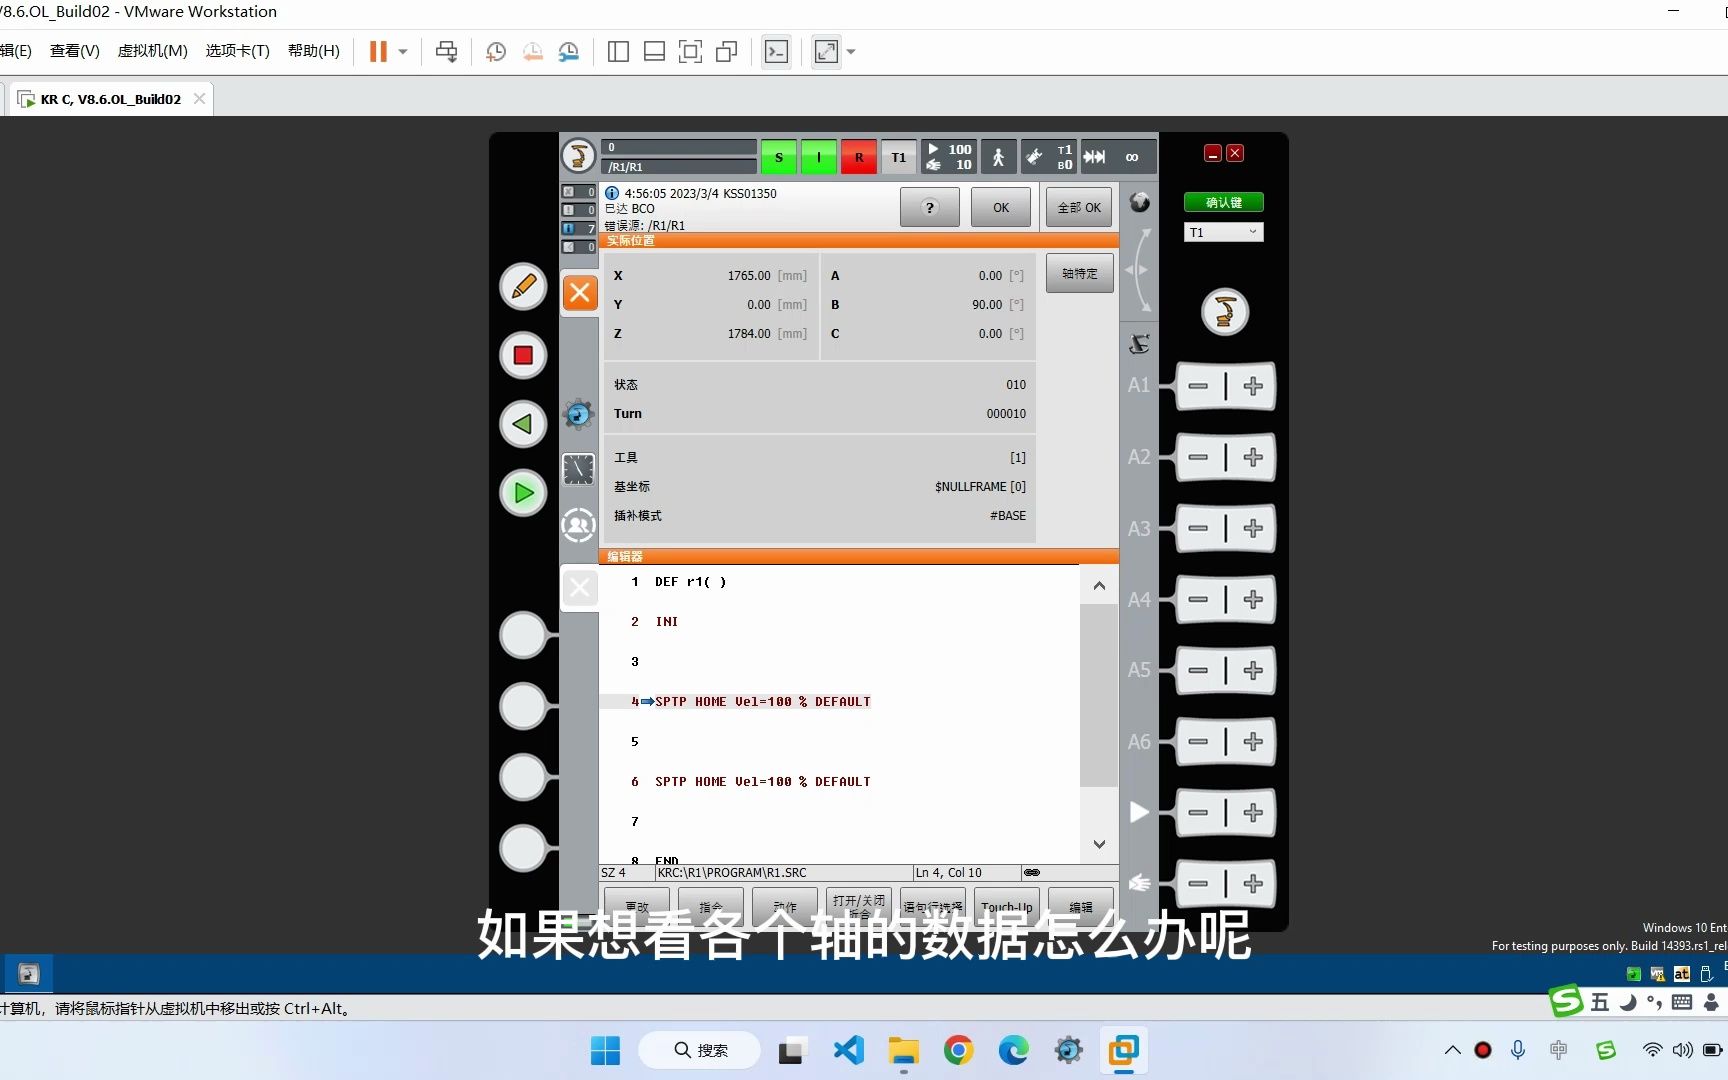Open the program run mode walking-man icon
Viewport: 1728px width, 1080px height.
click(998, 157)
